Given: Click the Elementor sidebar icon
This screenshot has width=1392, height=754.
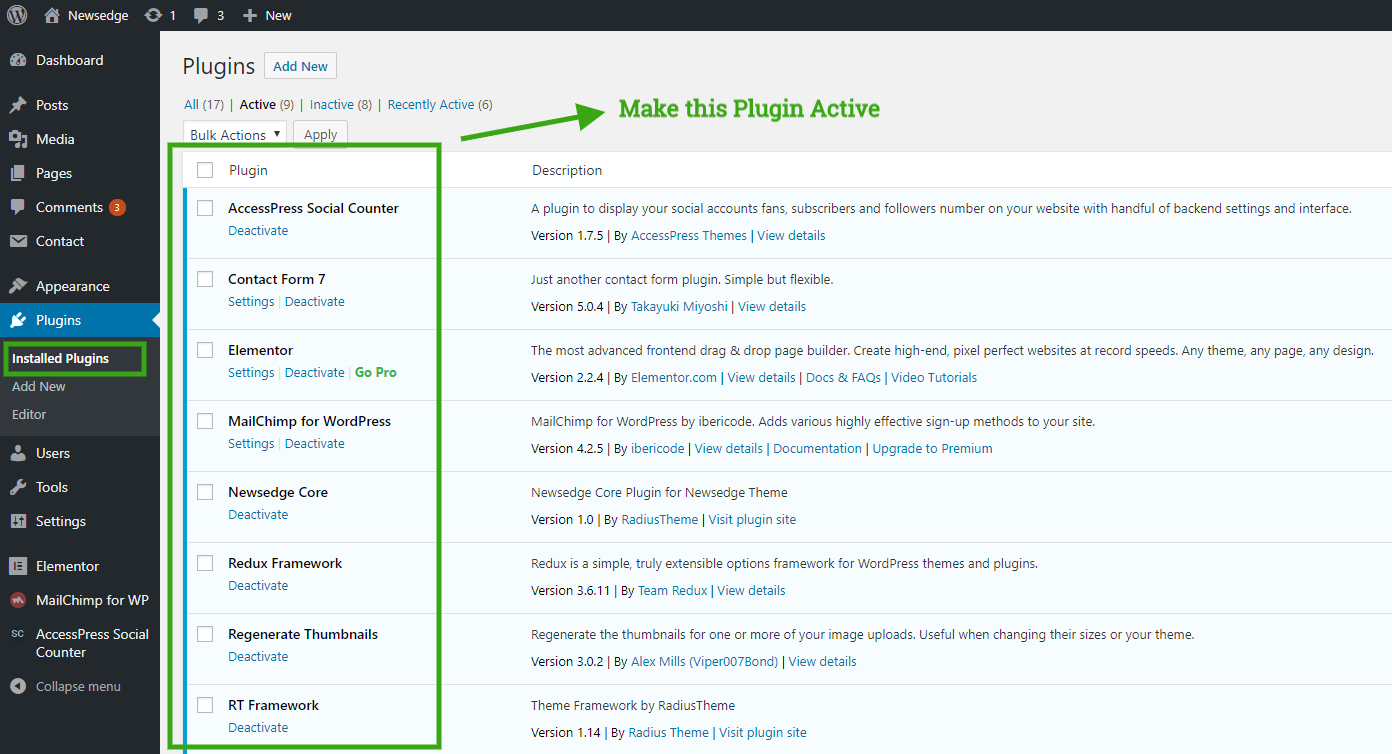Looking at the screenshot, I should 18,566.
